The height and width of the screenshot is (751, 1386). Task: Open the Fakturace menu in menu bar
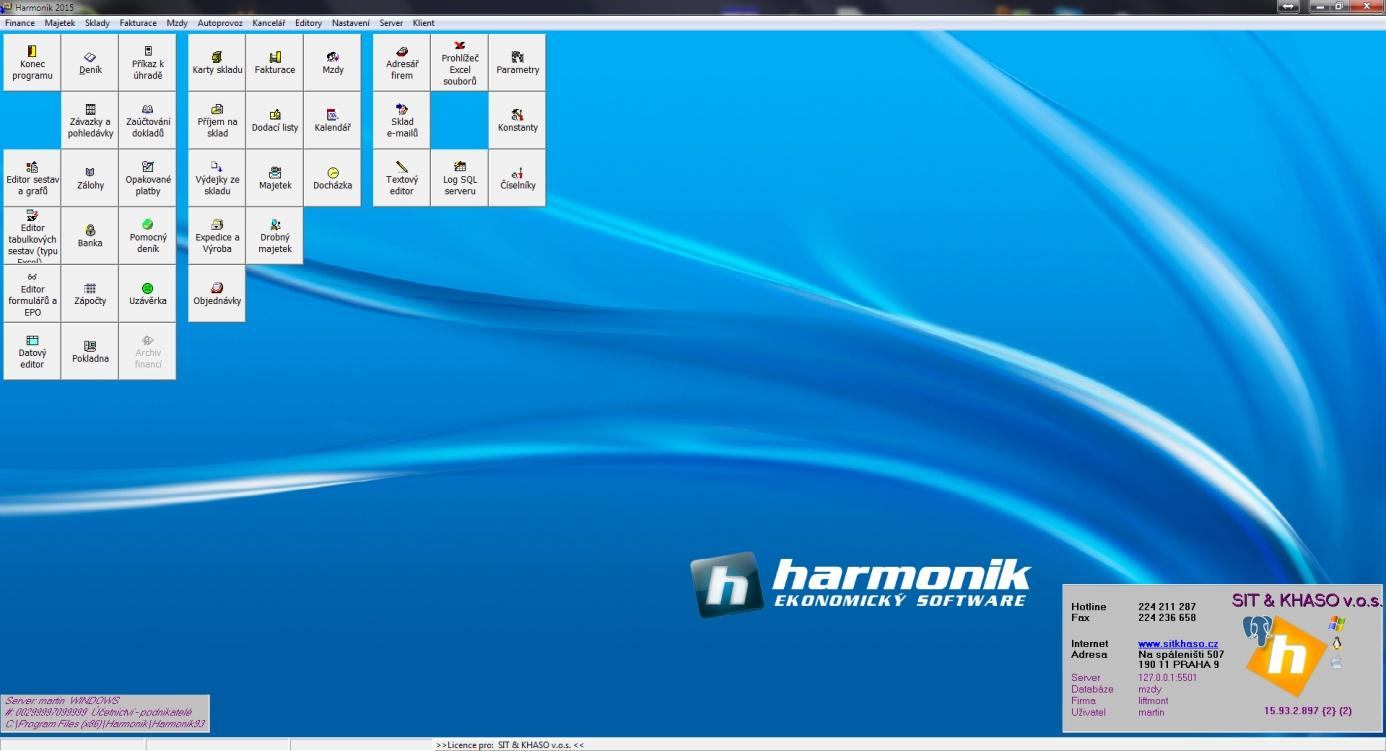[139, 22]
